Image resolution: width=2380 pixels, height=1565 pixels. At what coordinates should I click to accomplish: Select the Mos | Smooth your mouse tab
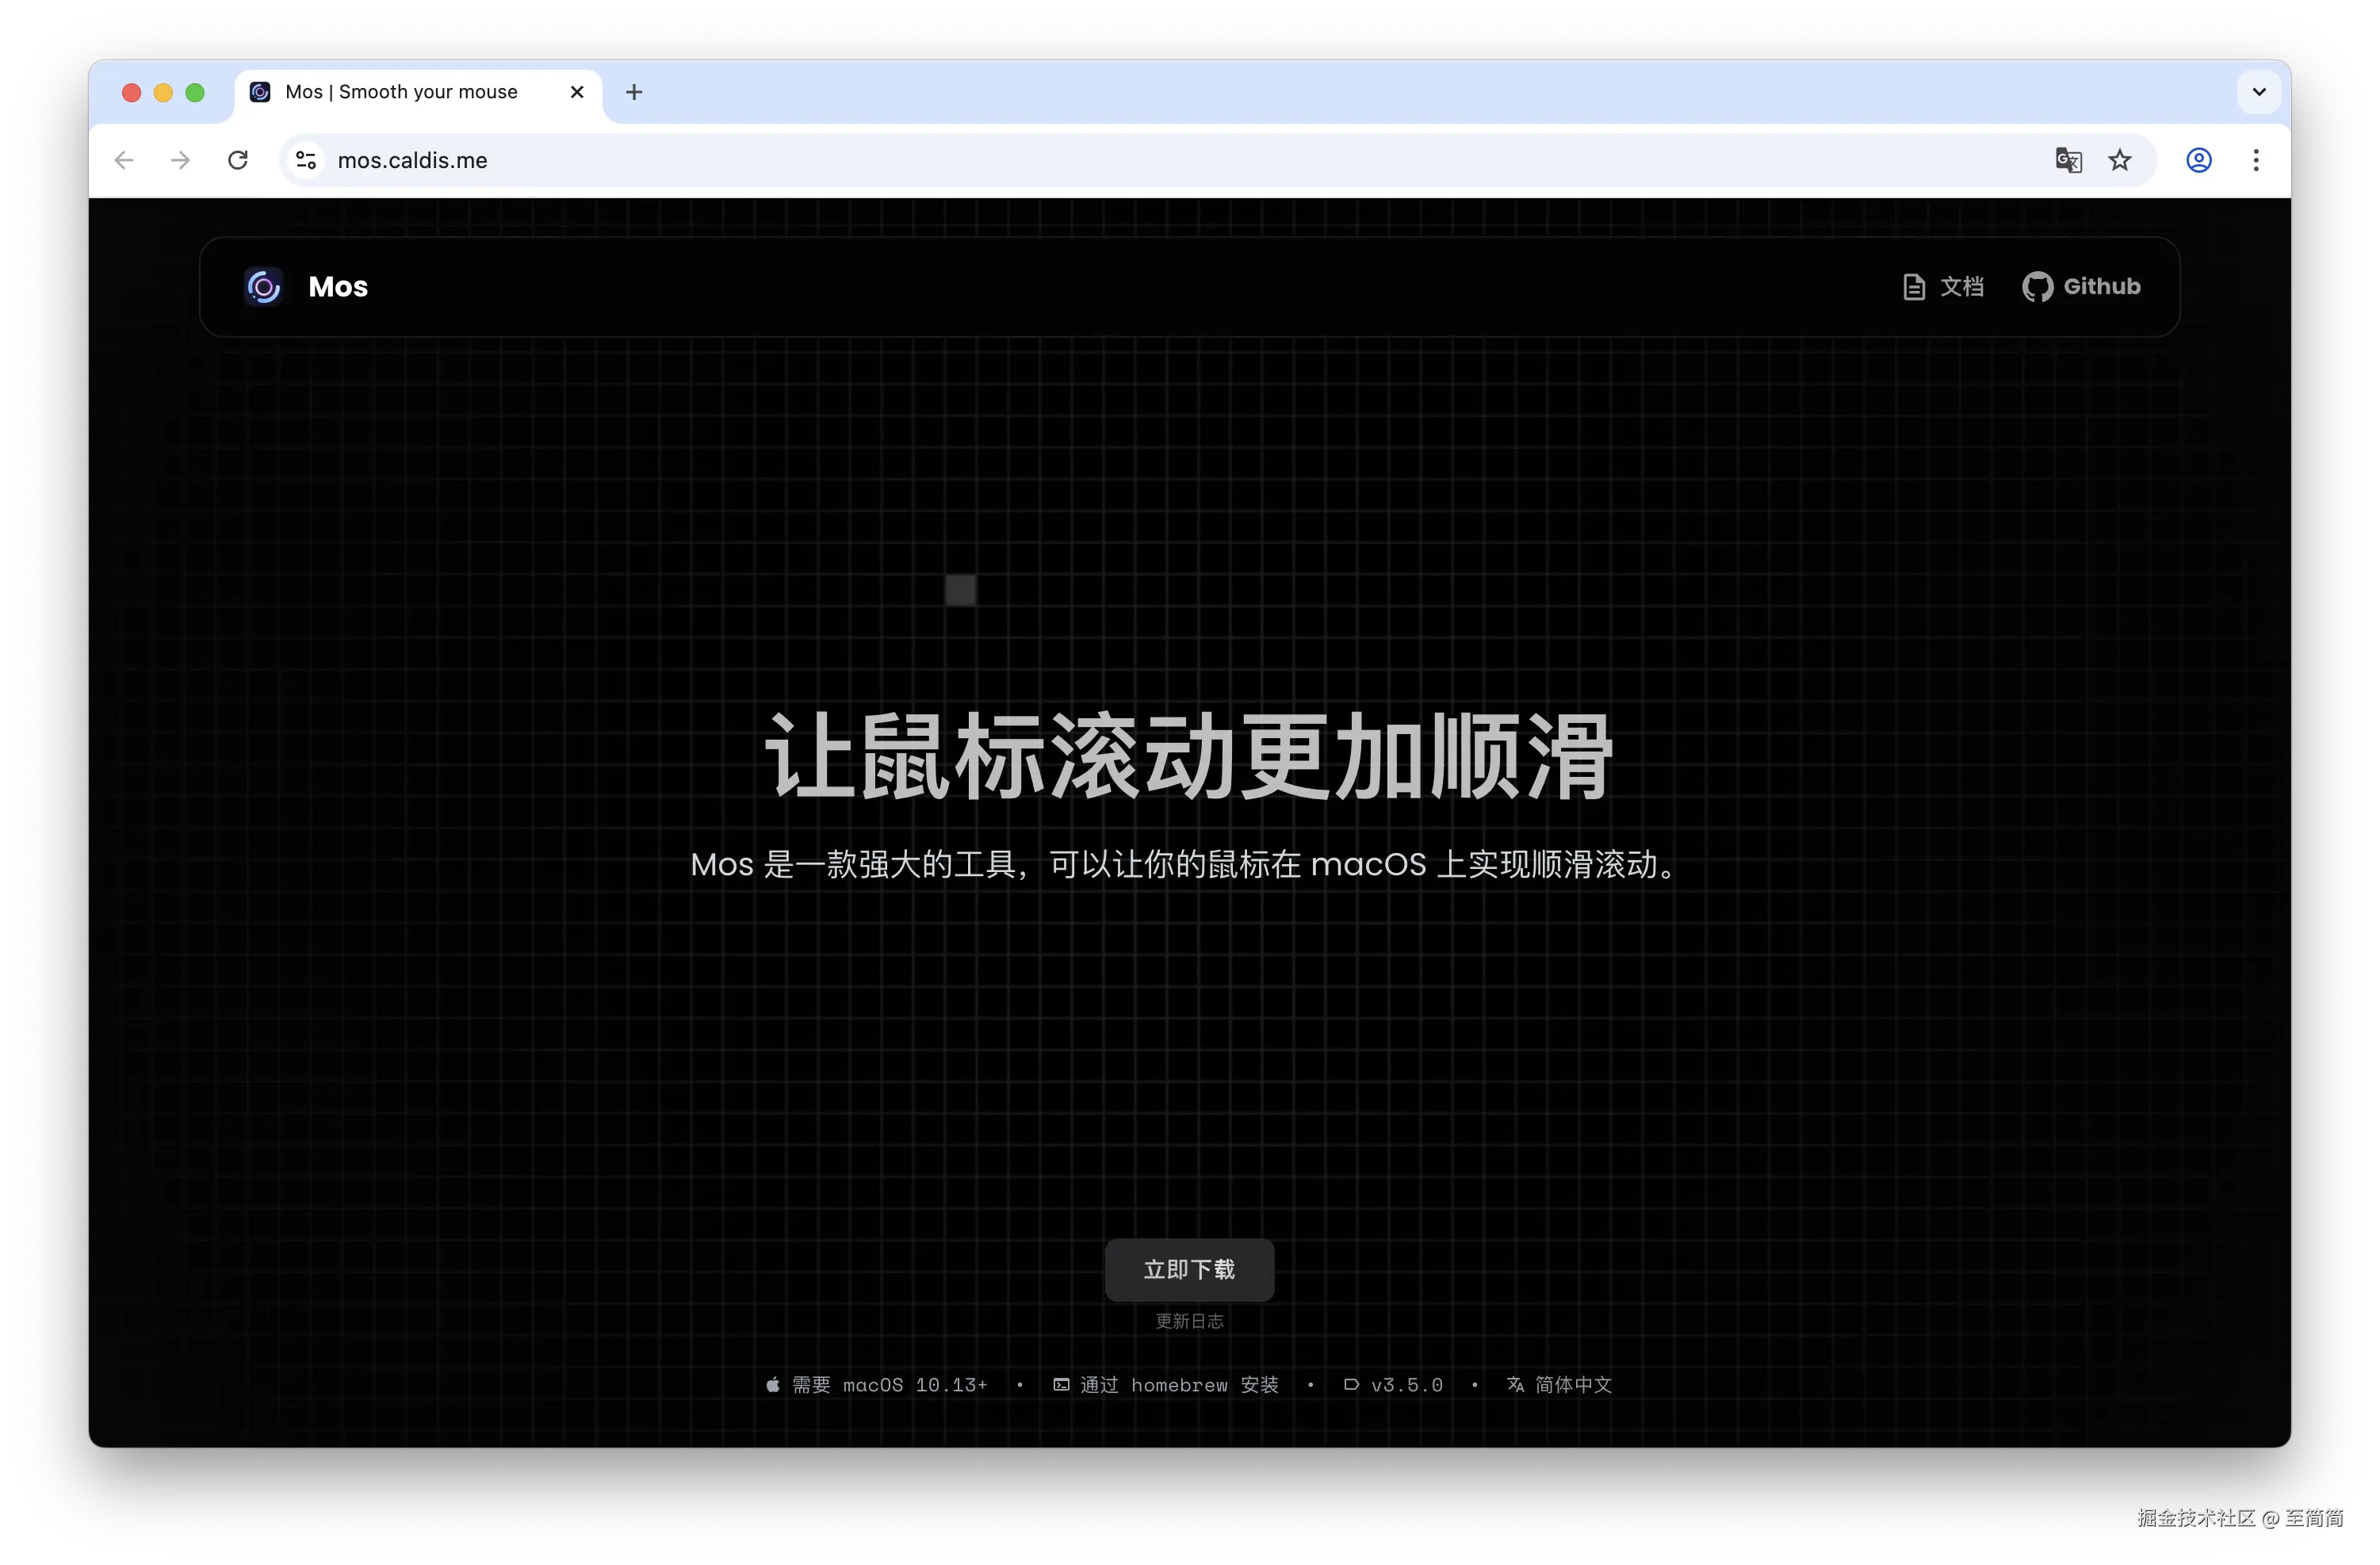(x=400, y=91)
